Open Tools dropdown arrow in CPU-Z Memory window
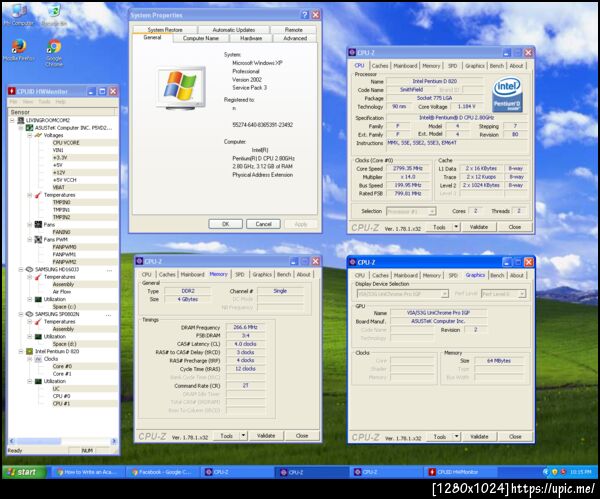Viewport: 600px width, 499px height. coord(243,435)
